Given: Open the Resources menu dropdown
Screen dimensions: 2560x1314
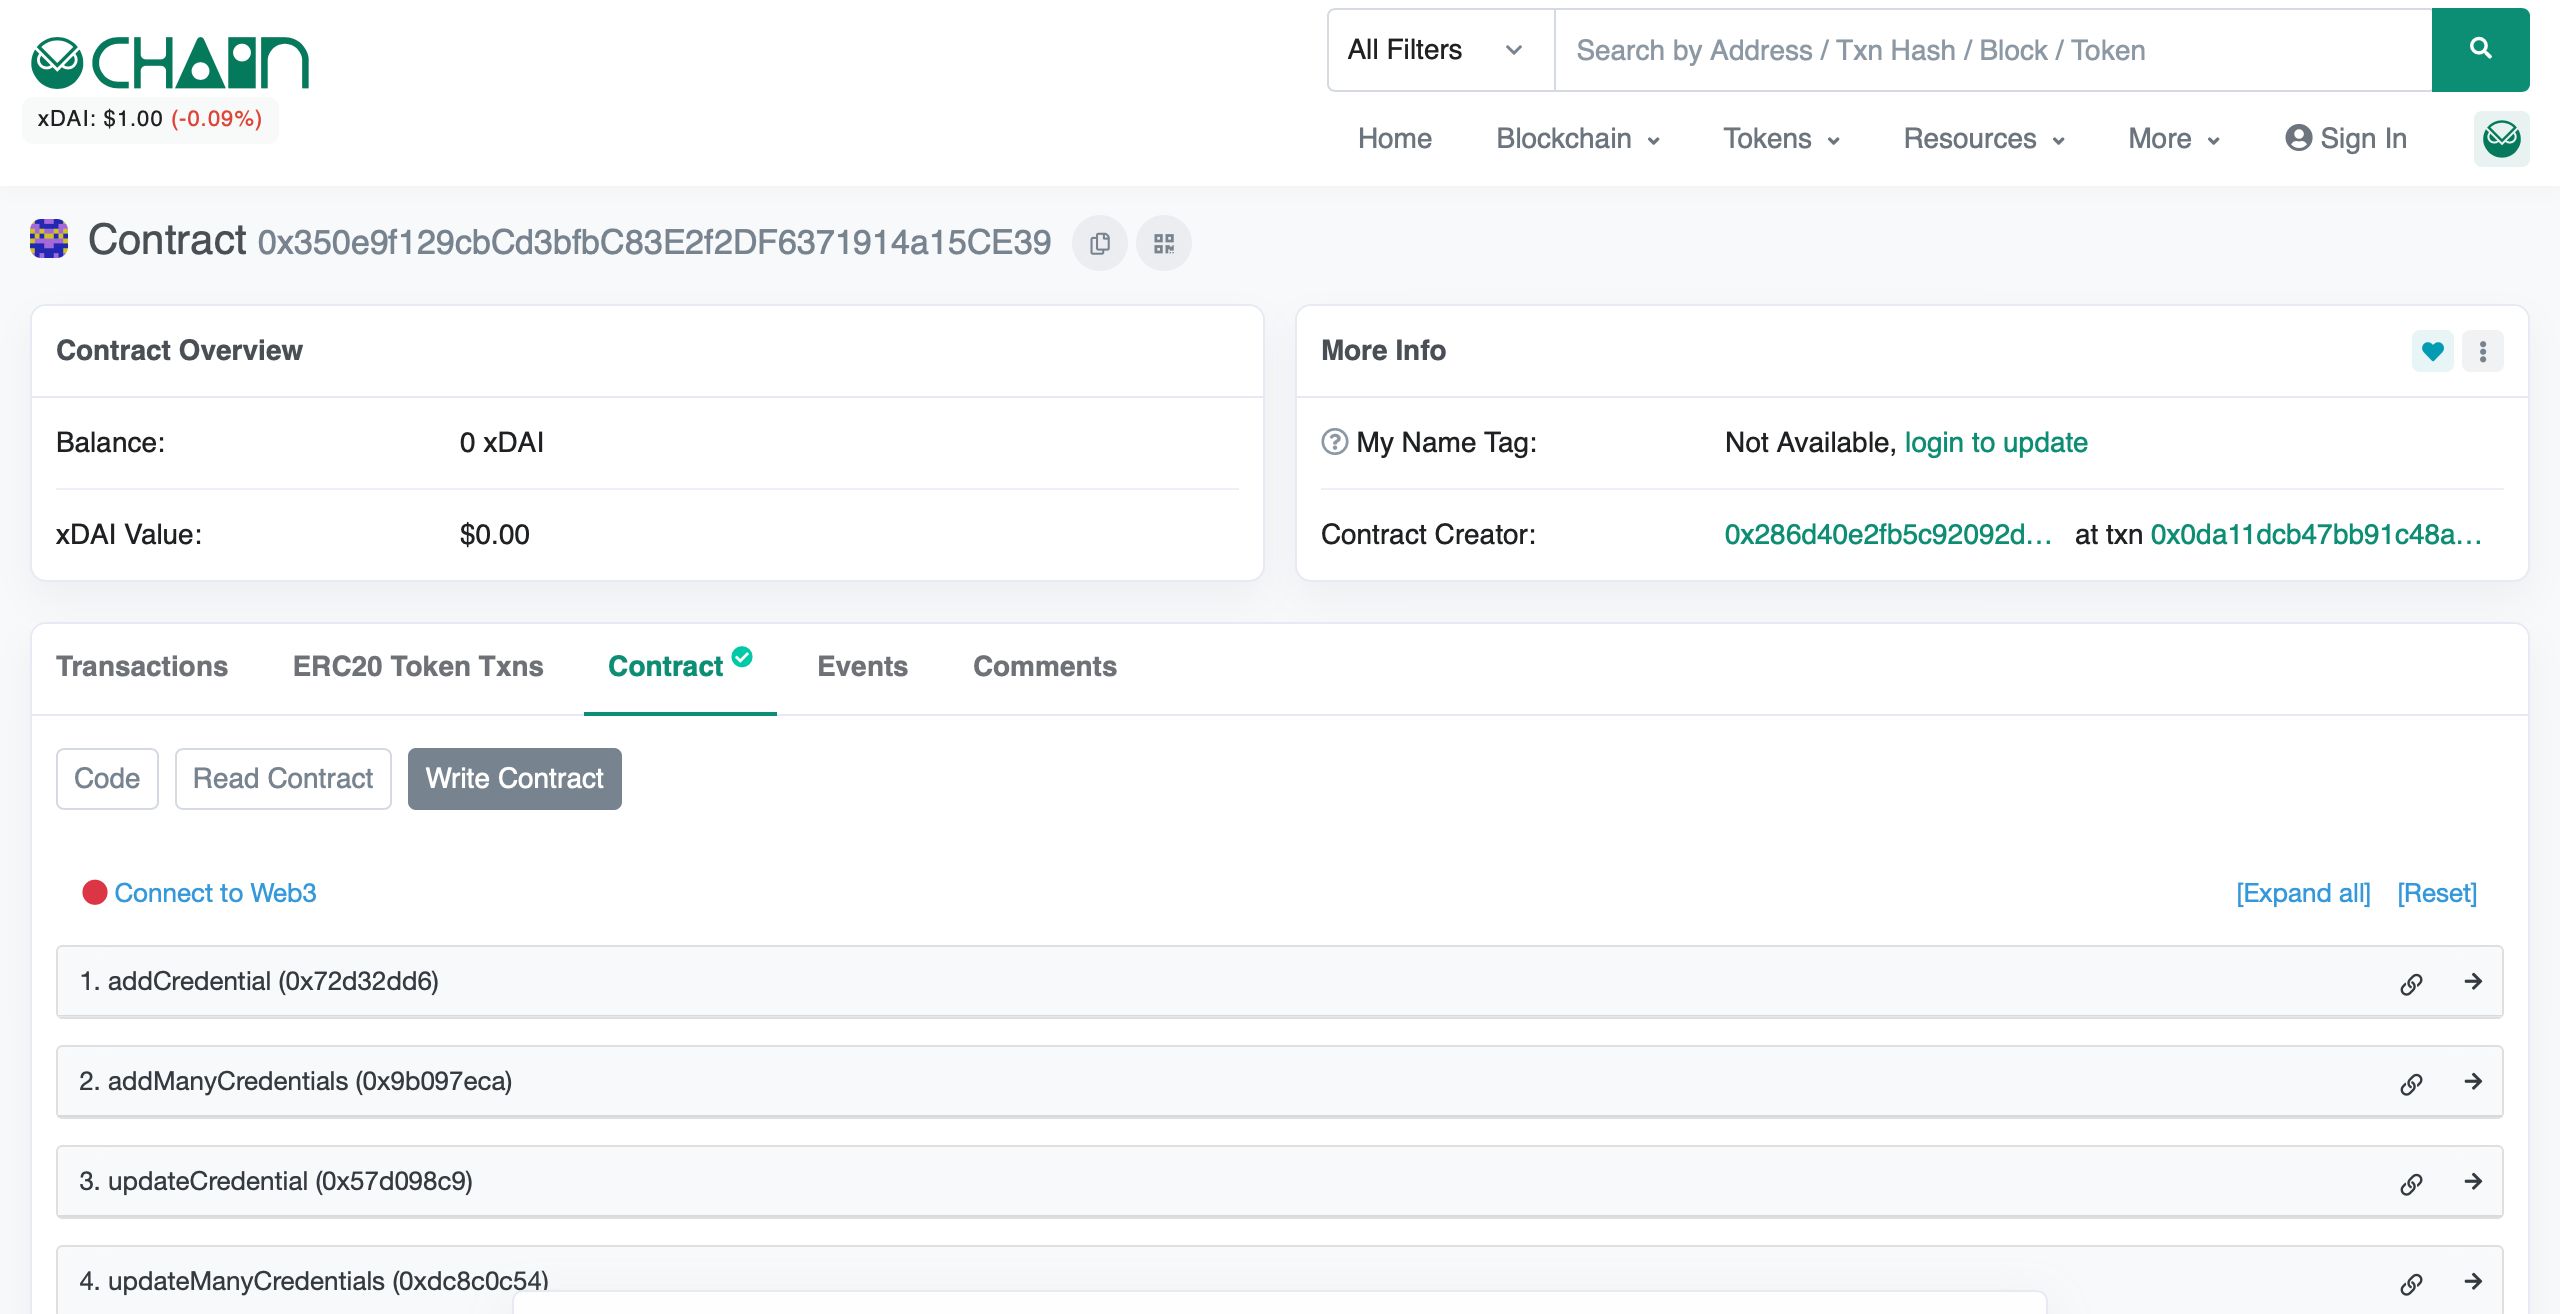Looking at the screenshot, I should pyautogui.click(x=1984, y=138).
